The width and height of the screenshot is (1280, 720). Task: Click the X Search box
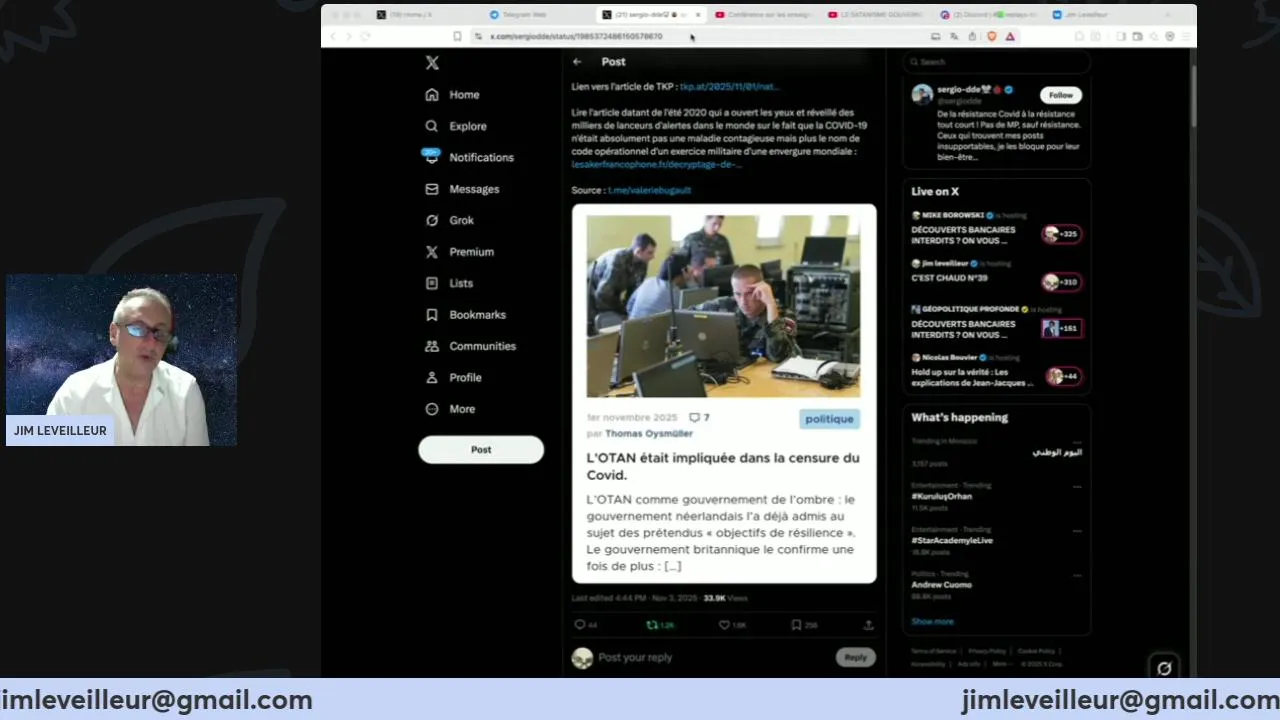(996, 62)
